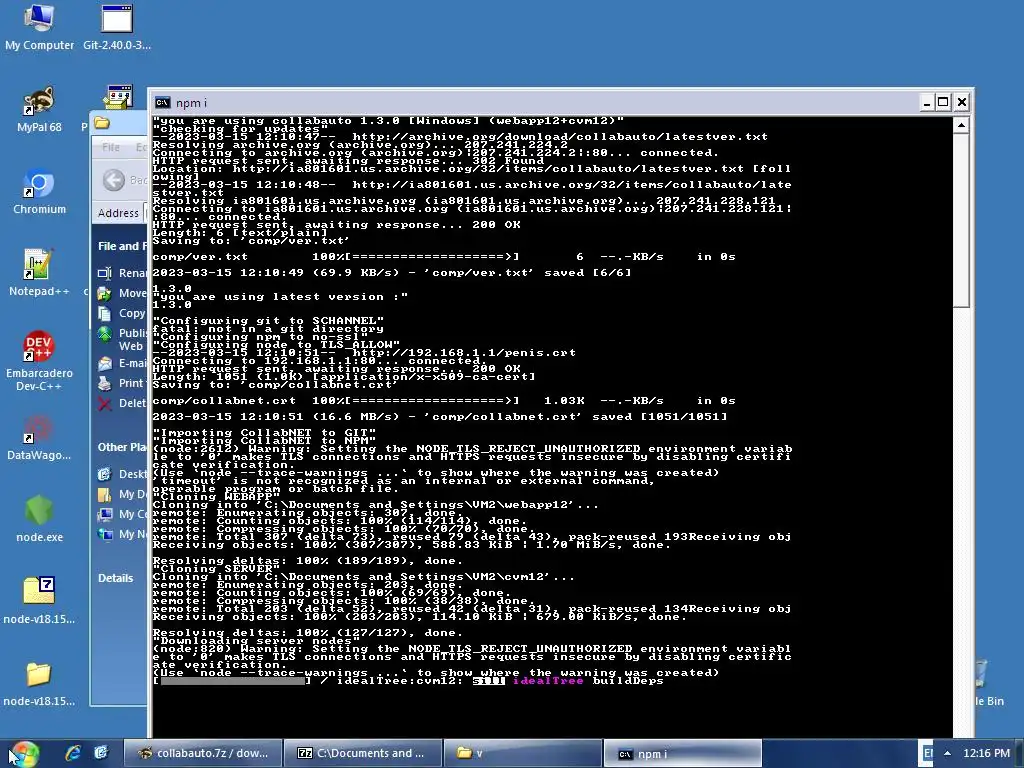Click the console vertical scrollbar thumb
The image size is (1024, 768).
pos(961,219)
